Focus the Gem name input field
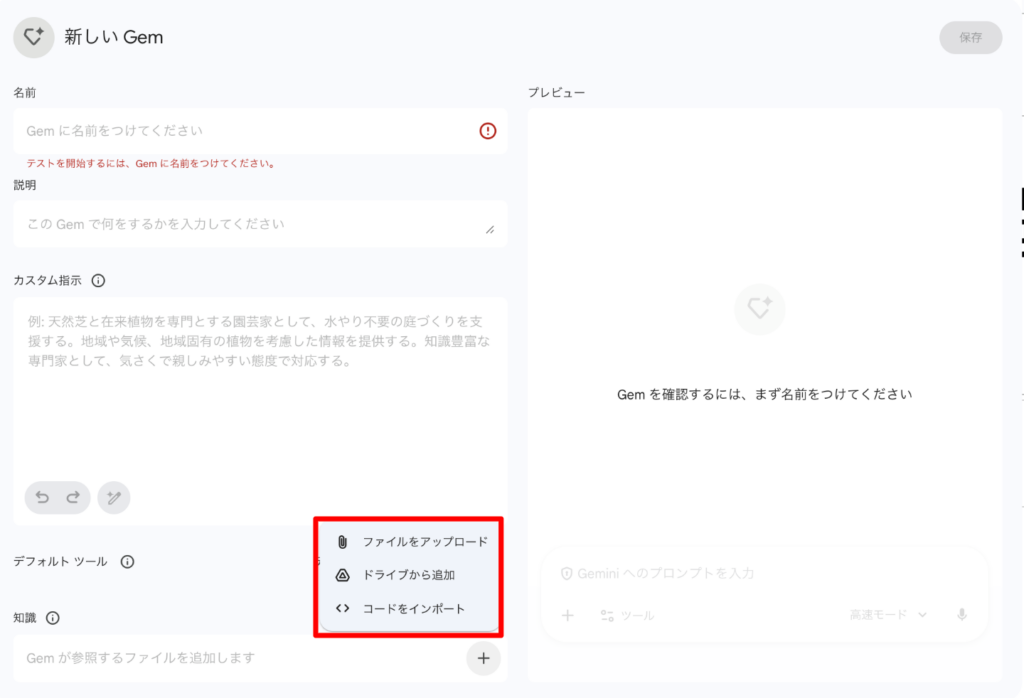Screen dimensions: 1024x698 tap(240, 131)
